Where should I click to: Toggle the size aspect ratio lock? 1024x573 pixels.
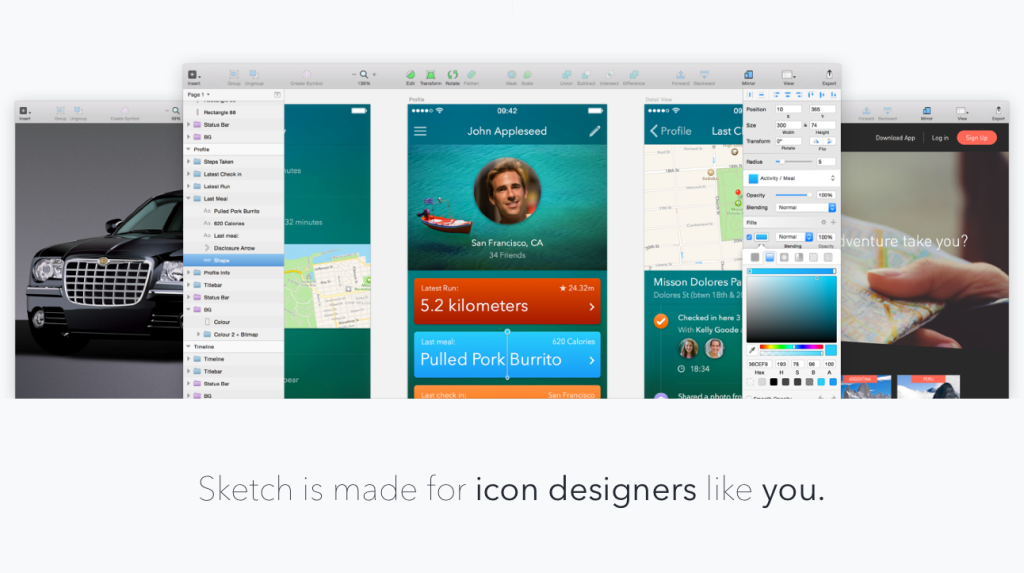tap(805, 125)
